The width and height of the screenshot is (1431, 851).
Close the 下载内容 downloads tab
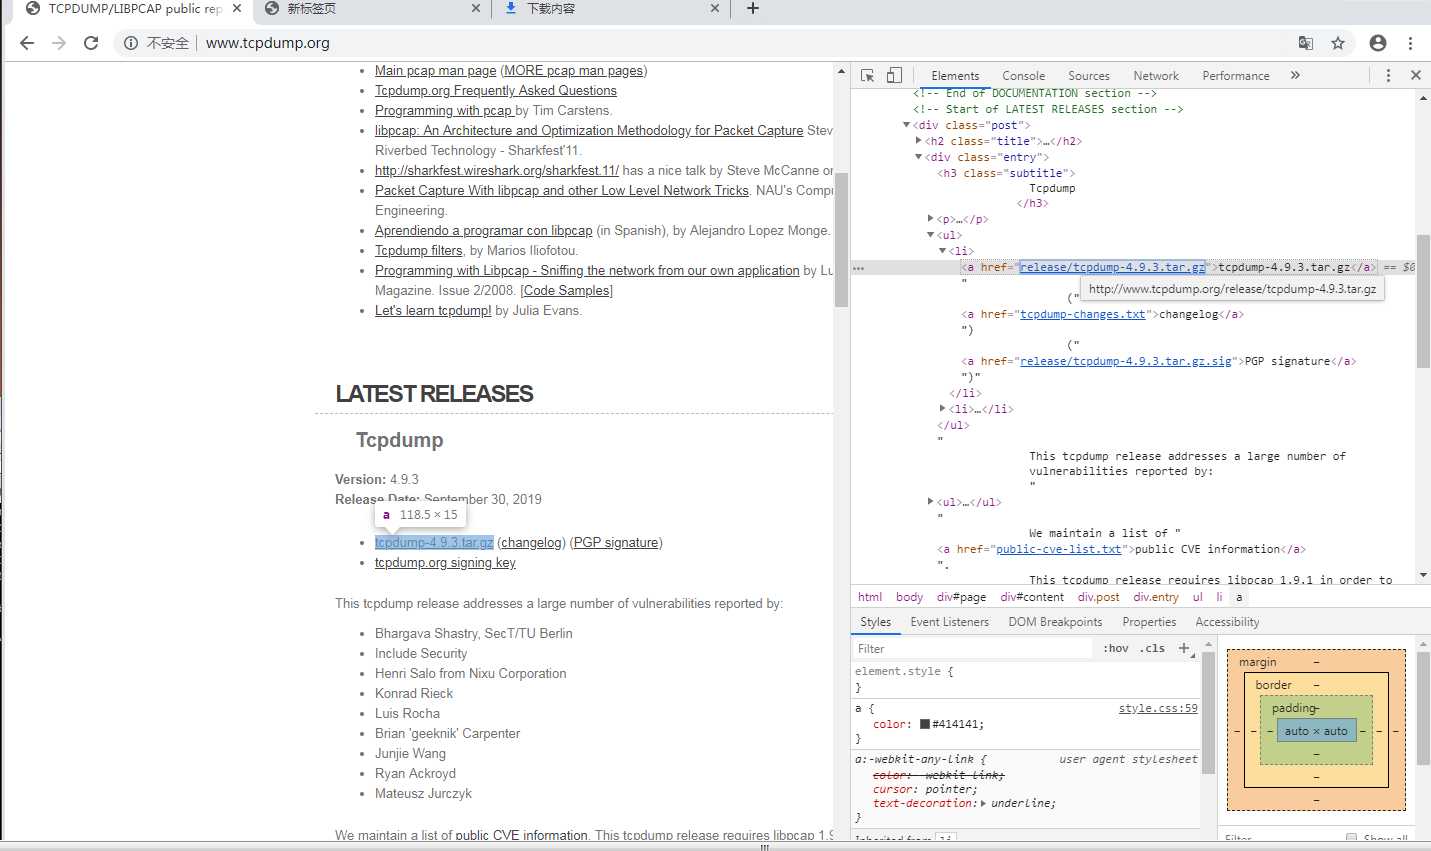(715, 8)
